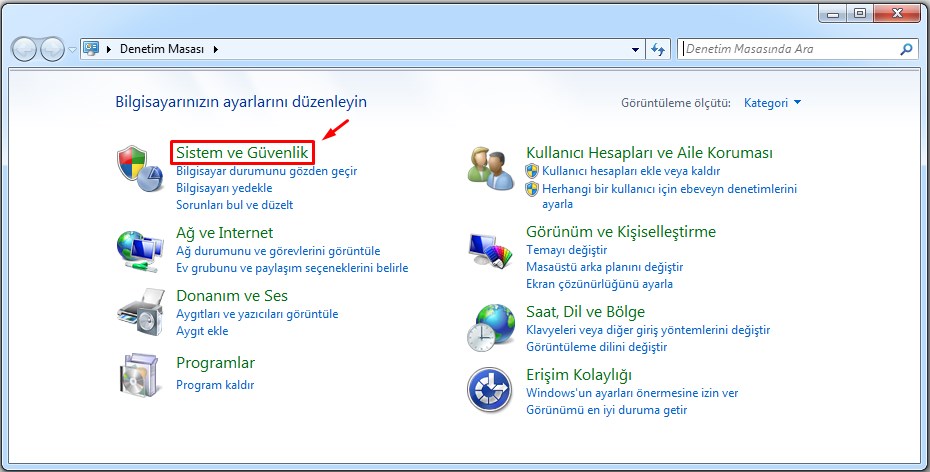The width and height of the screenshot is (930, 472).
Task: Click the Donanım ve Ses printer icon
Action: [x=139, y=312]
